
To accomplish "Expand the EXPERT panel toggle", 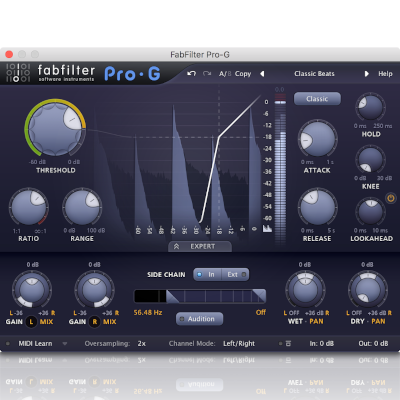I will coord(200,246).
